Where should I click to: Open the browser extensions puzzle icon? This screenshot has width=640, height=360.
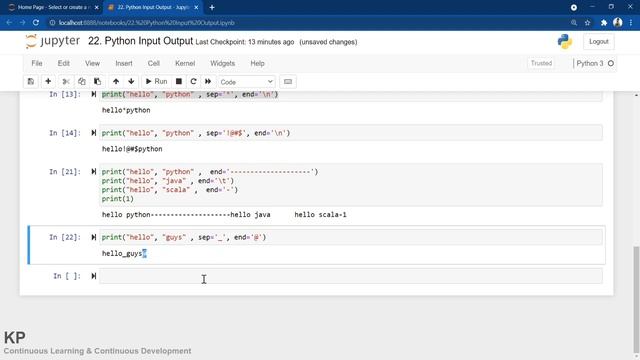tap(604, 23)
